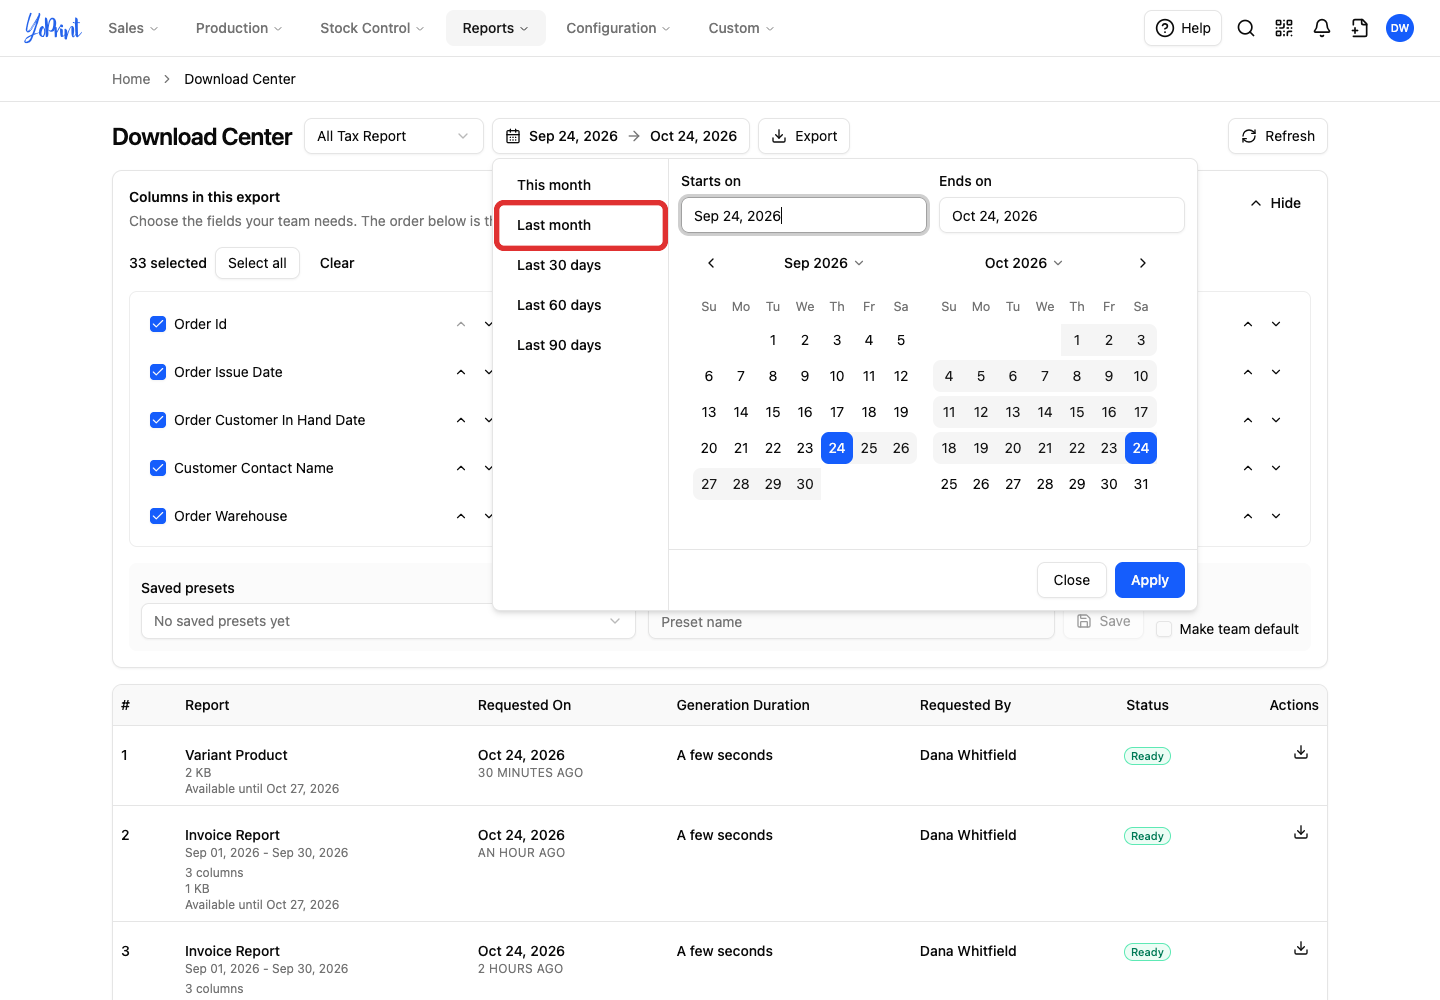Open the DW user avatar menu

pos(1400,28)
